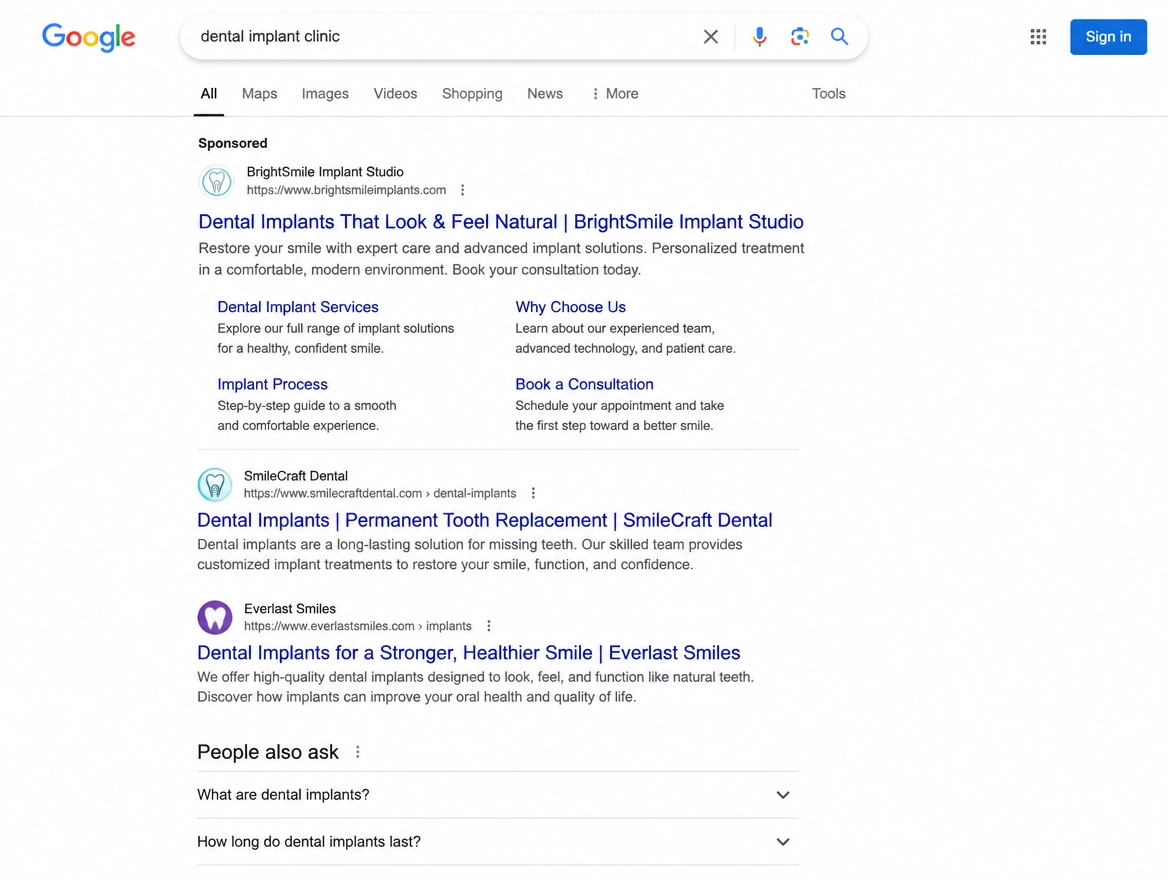Switch to the Images tab
This screenshot has height=880, width=1168.
325,94
